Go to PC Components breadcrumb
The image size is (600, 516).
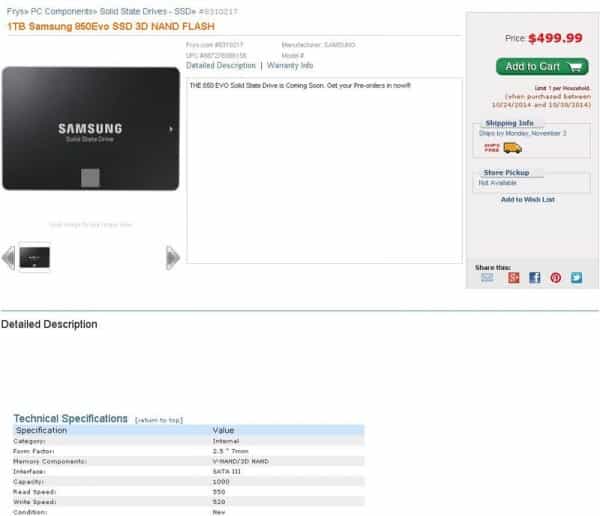[61, 11]
